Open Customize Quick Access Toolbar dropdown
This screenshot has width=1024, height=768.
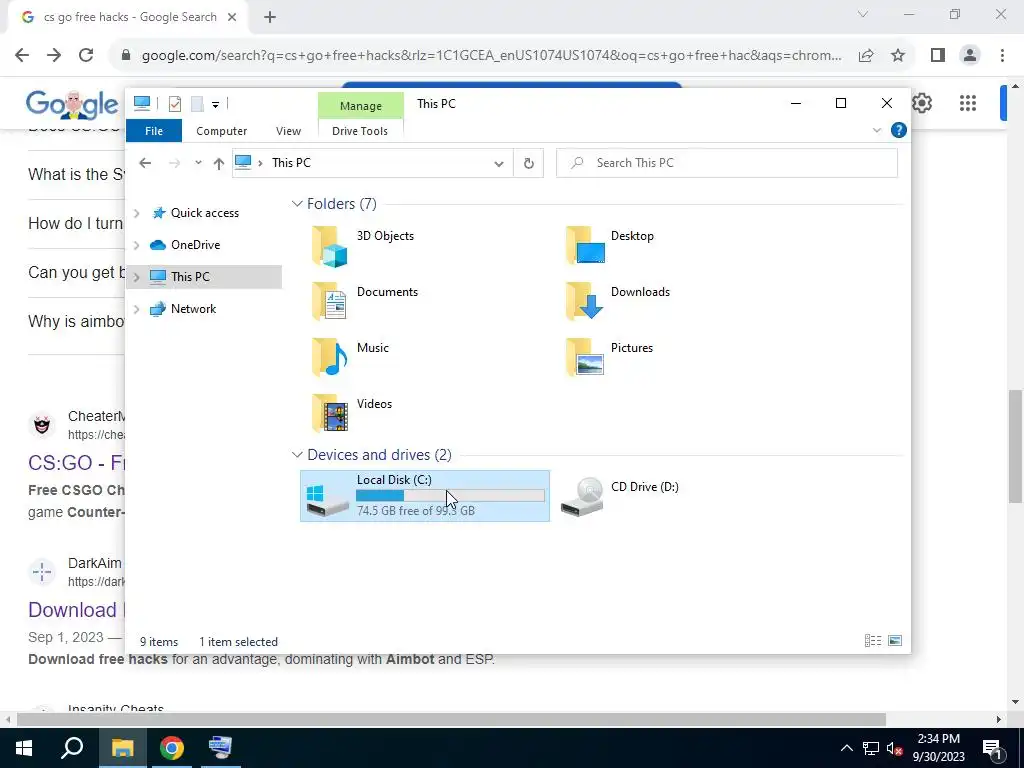coord(215,104)
